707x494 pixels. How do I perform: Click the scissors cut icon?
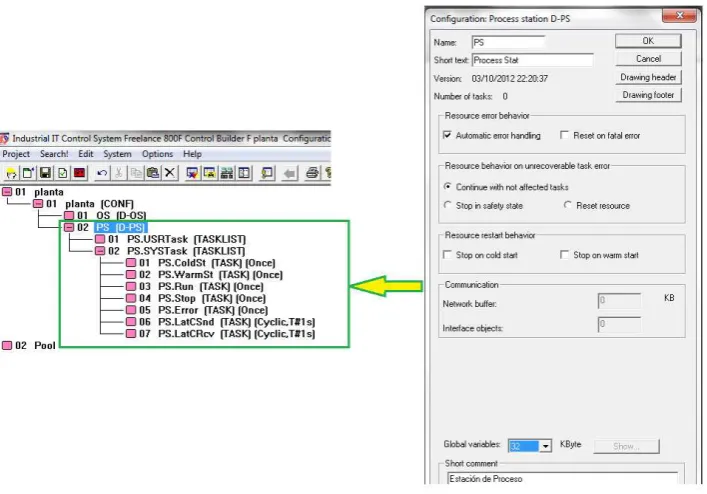pyautogui.click(x=119, y=173)
